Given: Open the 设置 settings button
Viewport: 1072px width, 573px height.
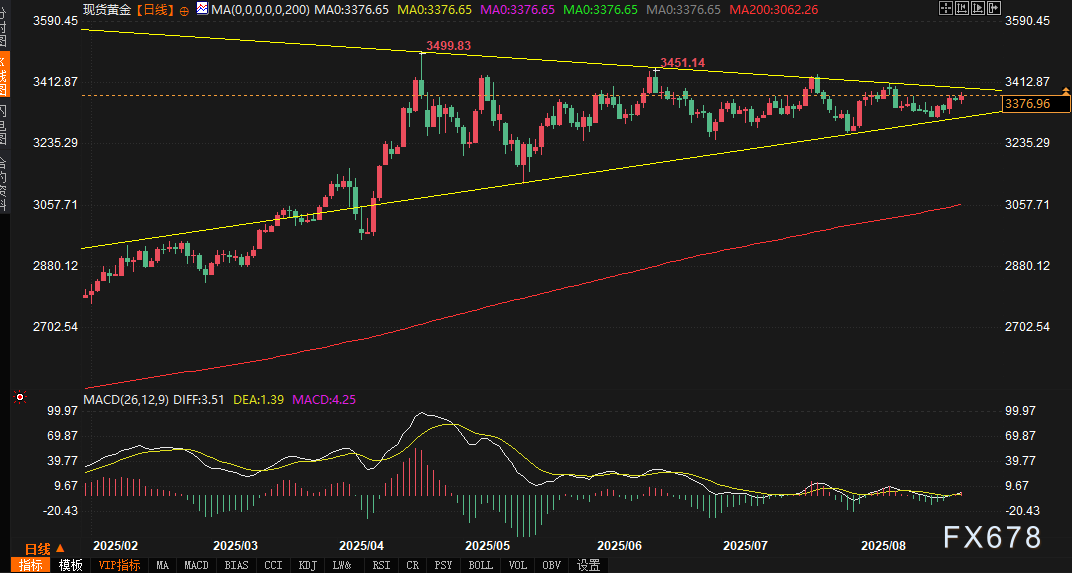Looking at the screenshot, I should point(589,565).
